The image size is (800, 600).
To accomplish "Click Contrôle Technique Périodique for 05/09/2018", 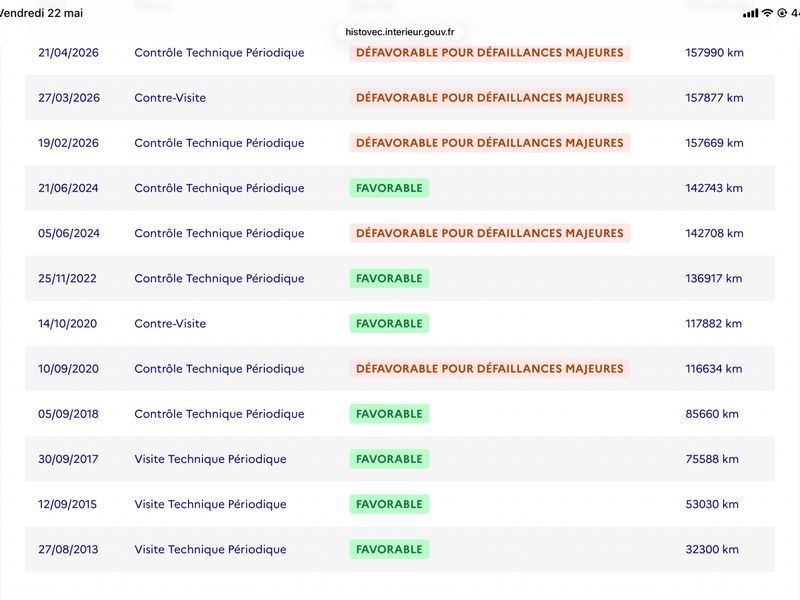I will point(219,414).
